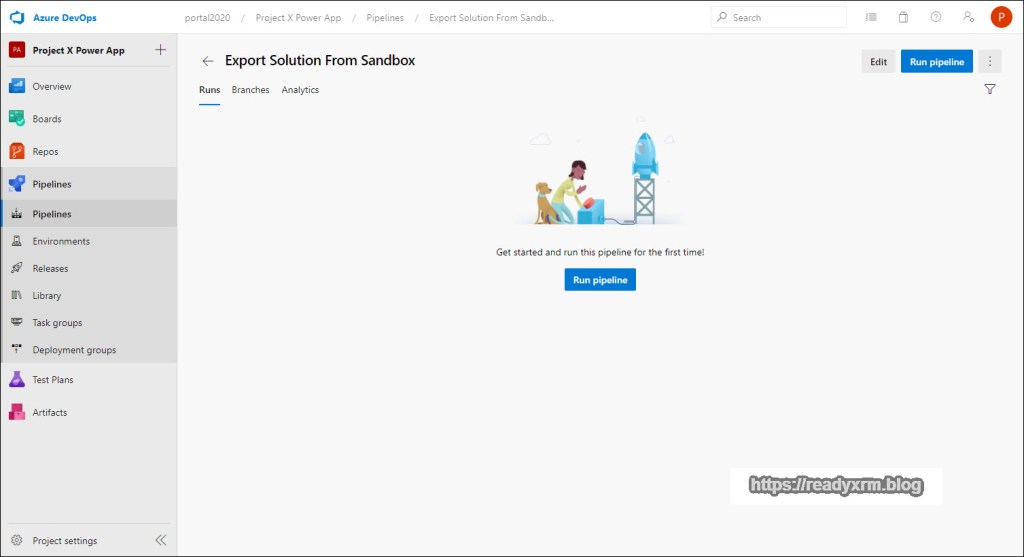
Task: Switch to the Branches tab
Action: tap(250, 90)
